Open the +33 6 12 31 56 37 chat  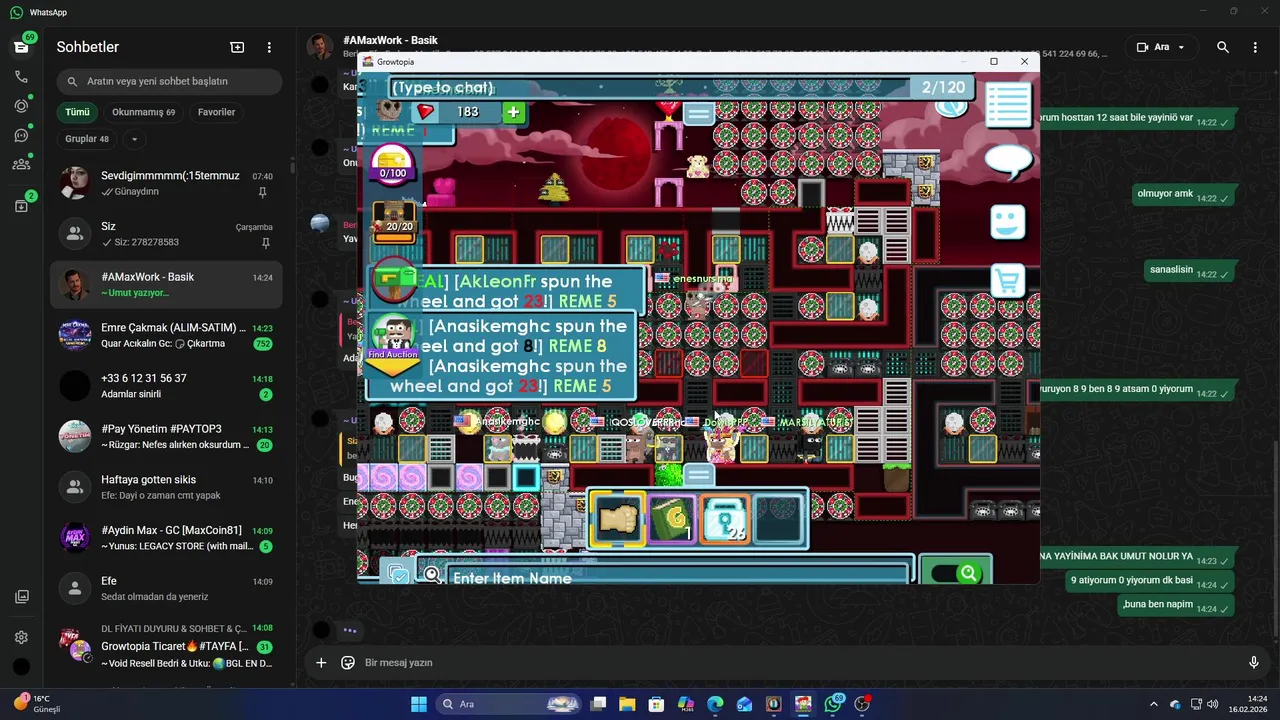click(x=166, y=386)
